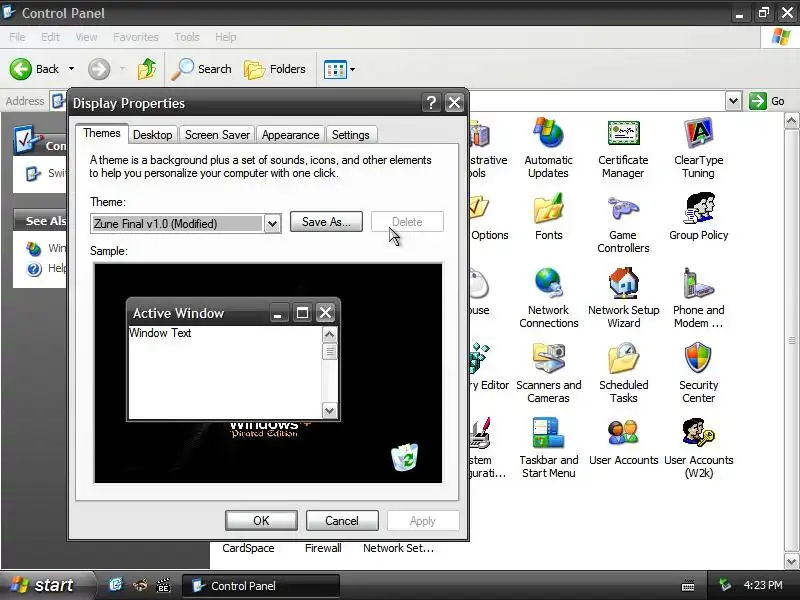Open the Help menu
Viewport: 800px width, 600px height.
pos(226,37)
